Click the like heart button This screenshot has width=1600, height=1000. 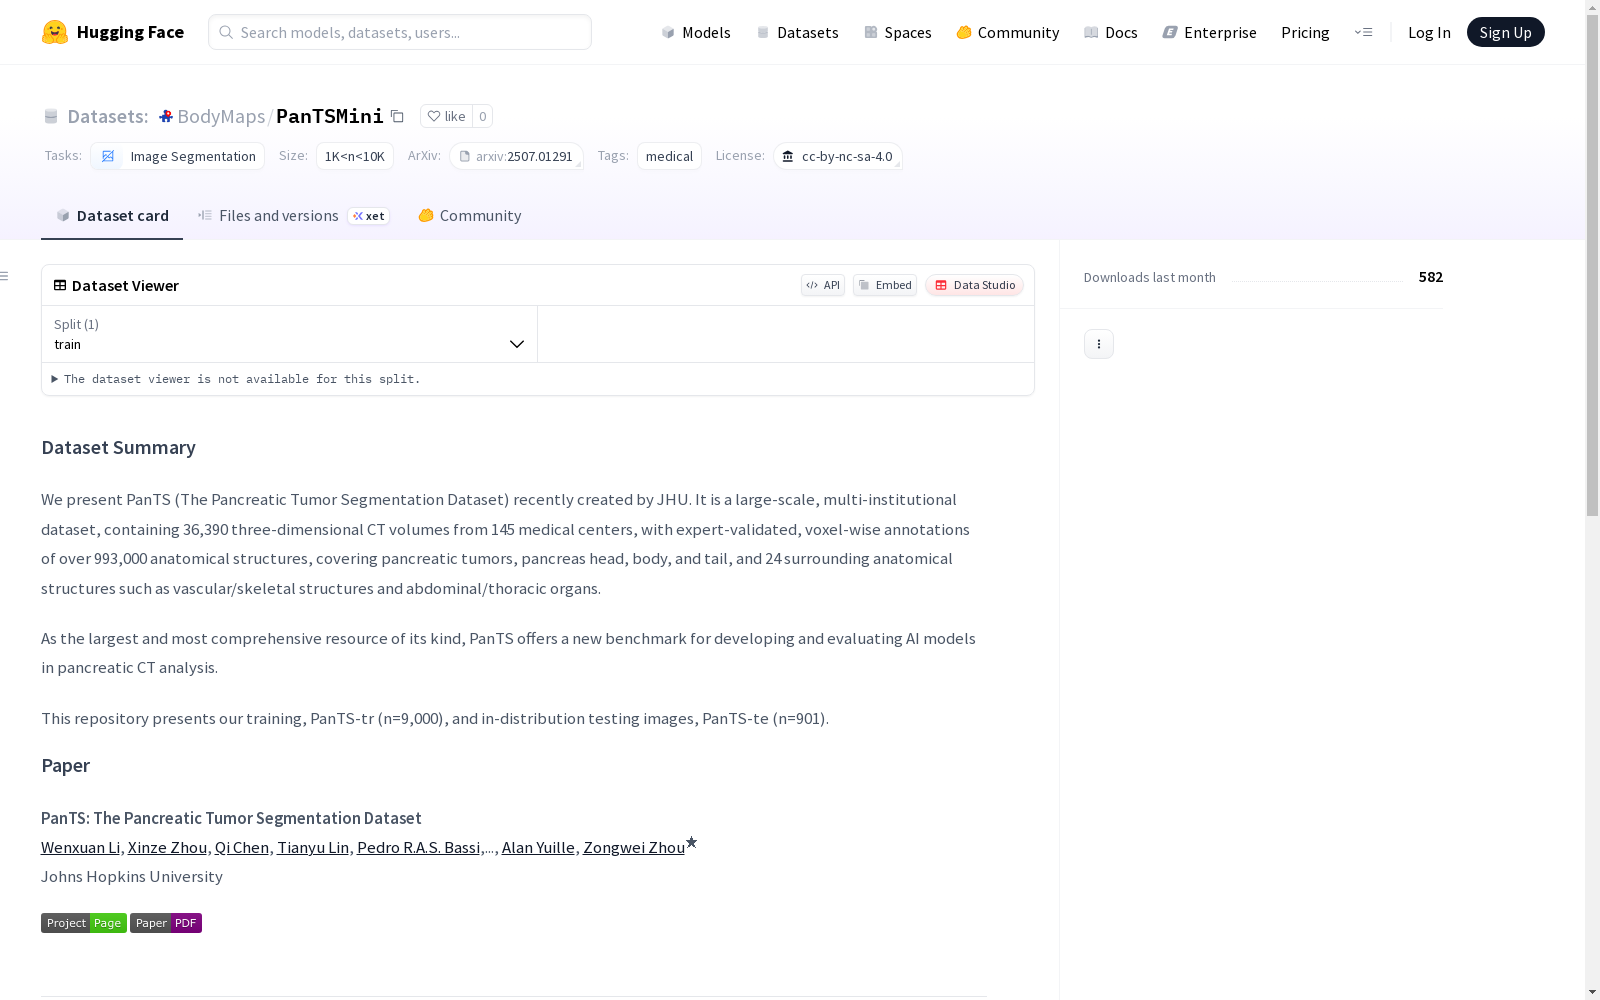pos(446,116)
